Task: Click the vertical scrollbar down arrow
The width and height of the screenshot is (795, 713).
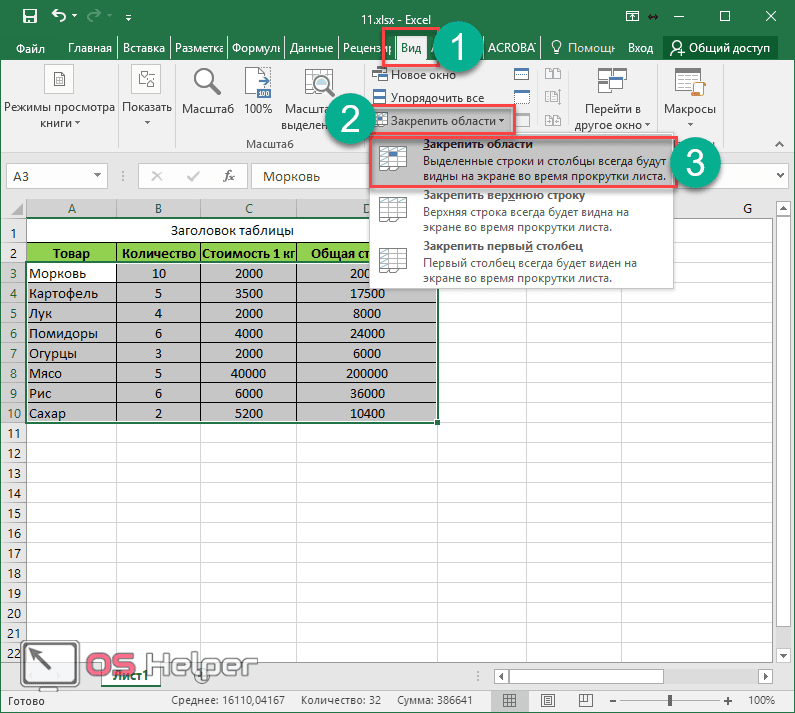Action: tap(783, 656)
